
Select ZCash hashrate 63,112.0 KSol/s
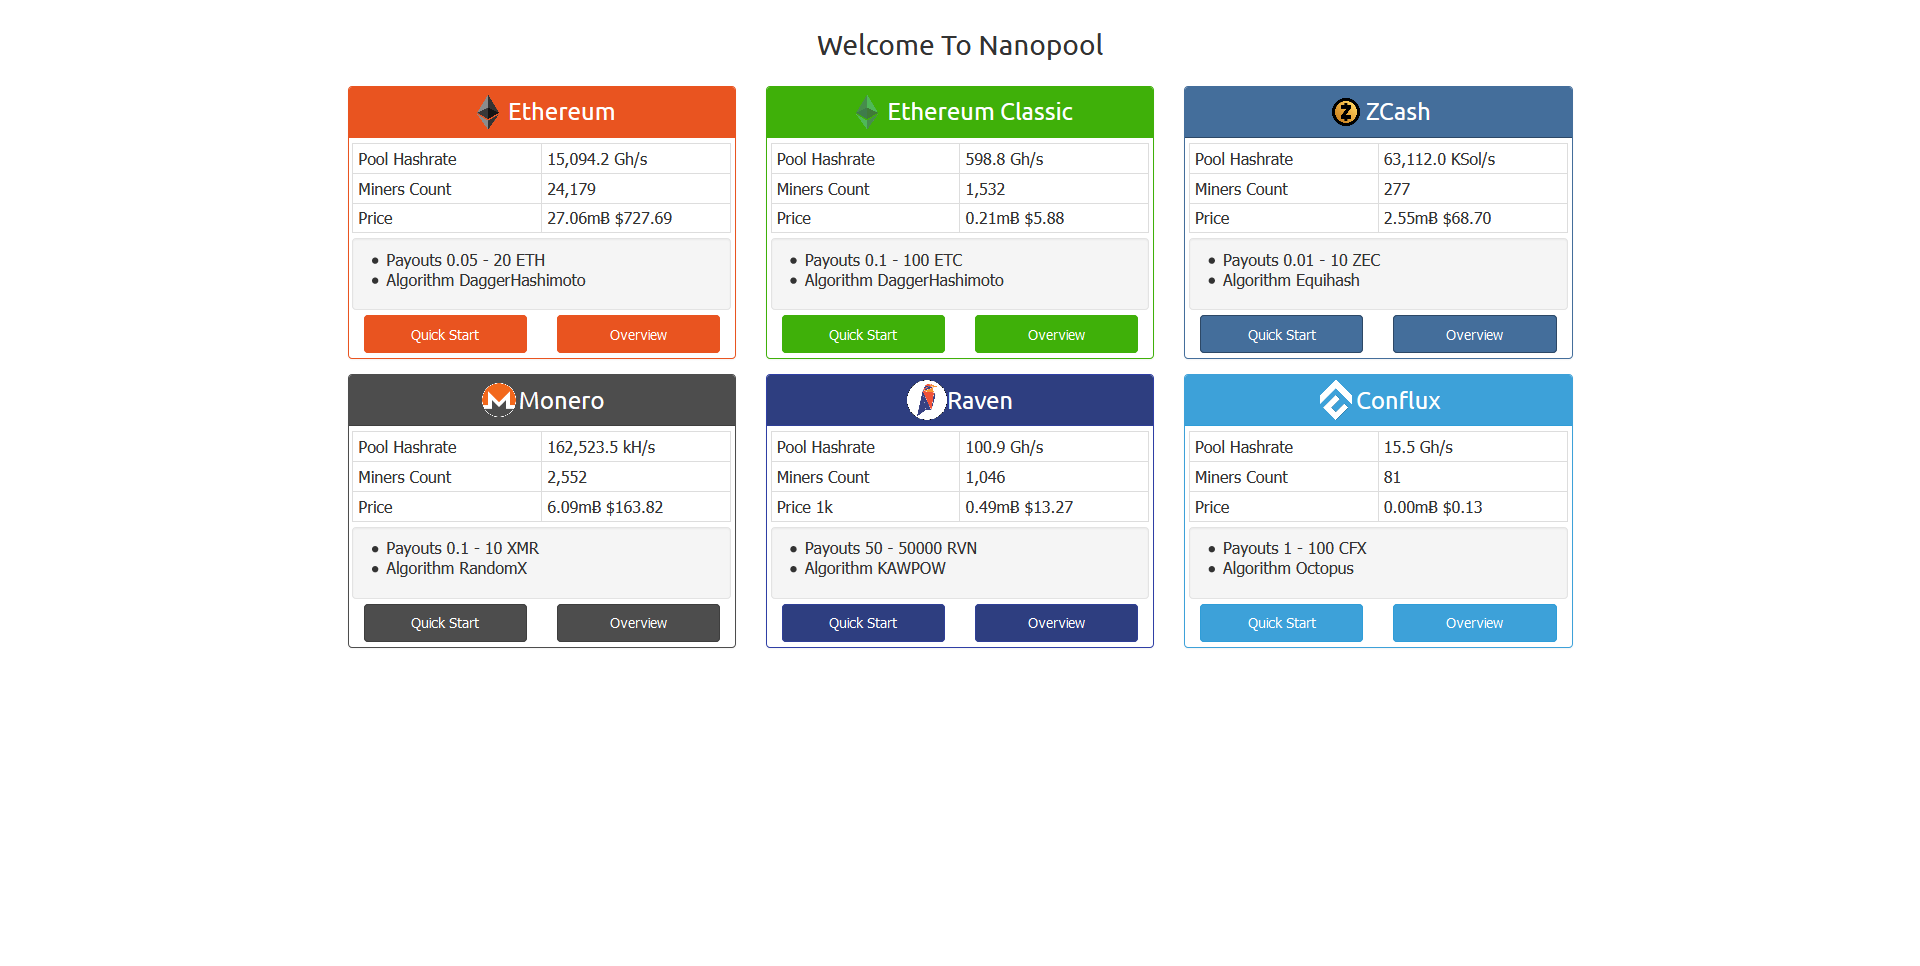[1439, 159]
